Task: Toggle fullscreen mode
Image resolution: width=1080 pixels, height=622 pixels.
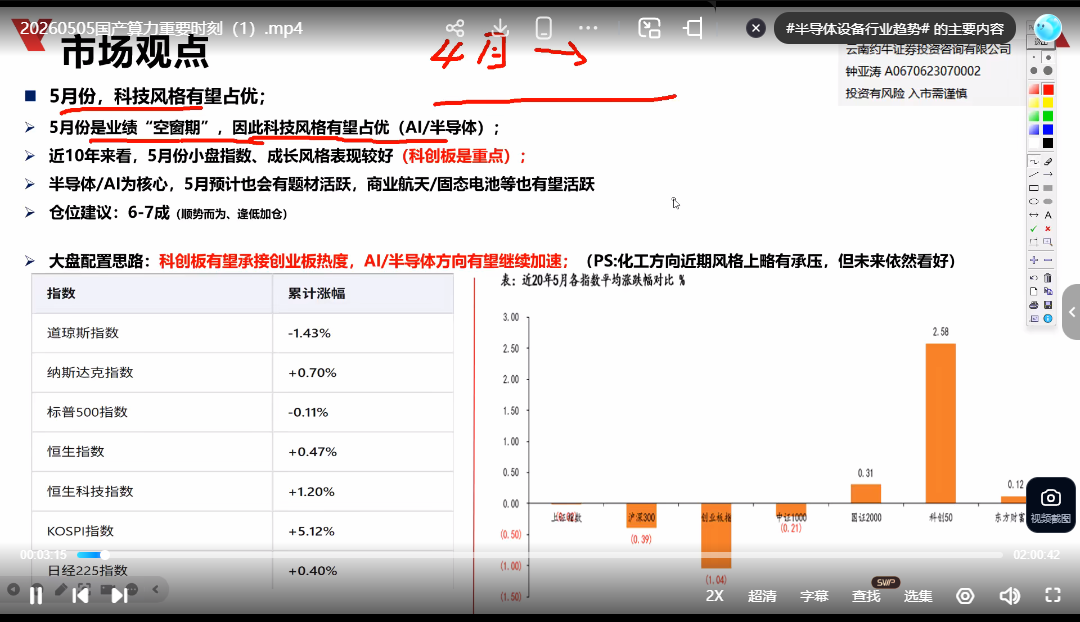Action: click(x=1053, y=595)
